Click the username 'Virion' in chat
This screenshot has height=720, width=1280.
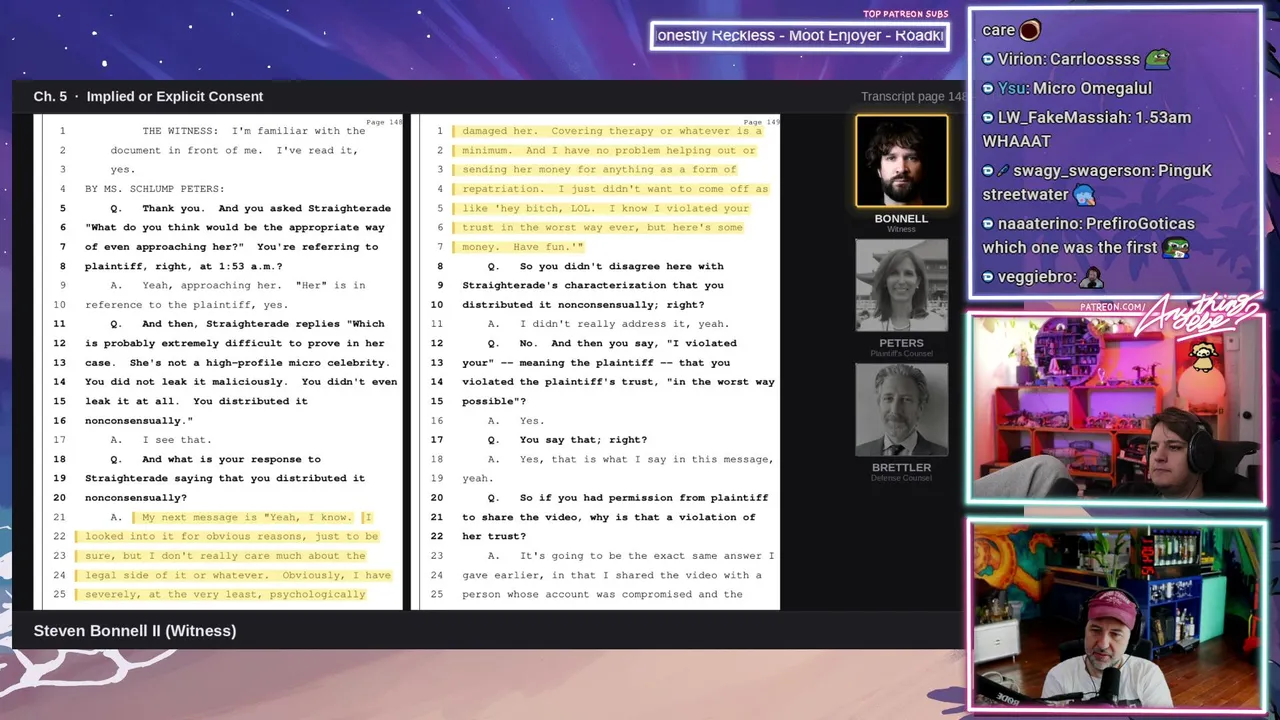(x=1020, y=59)
